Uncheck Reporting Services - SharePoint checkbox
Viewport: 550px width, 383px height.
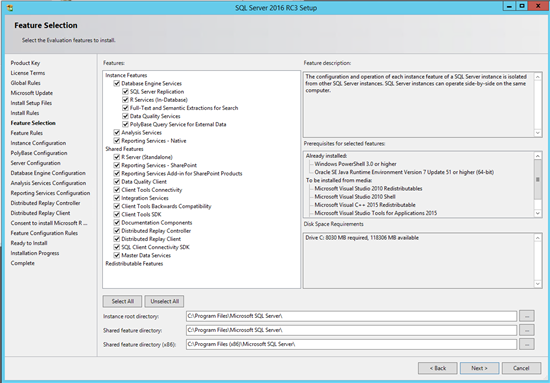[117, 165]
